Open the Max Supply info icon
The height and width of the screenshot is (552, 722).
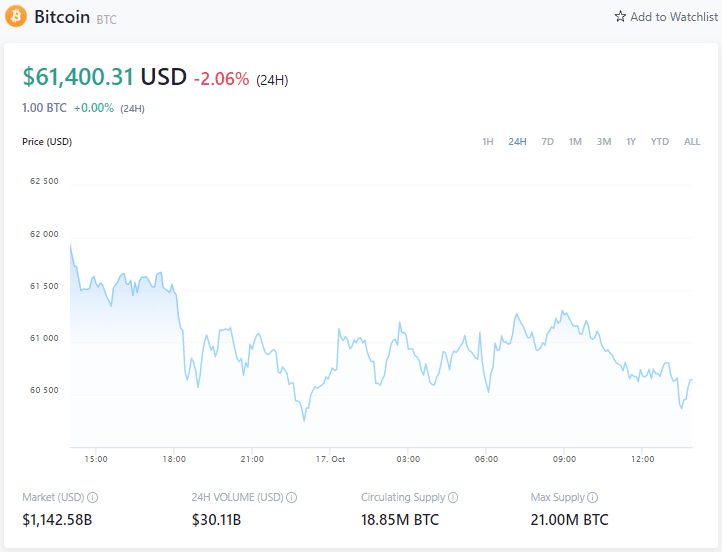(x=593, y=497)
